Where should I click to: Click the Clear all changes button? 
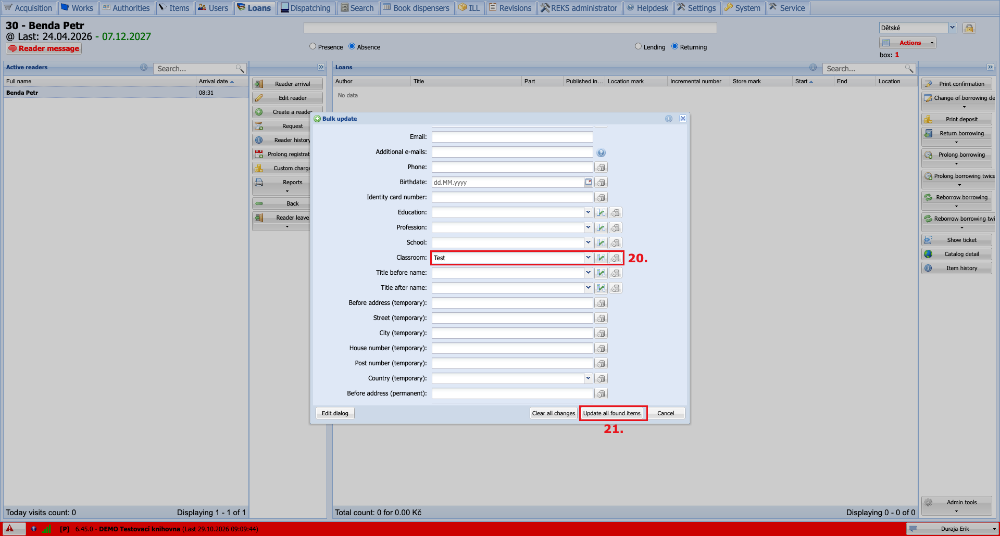tap(554, 413)
